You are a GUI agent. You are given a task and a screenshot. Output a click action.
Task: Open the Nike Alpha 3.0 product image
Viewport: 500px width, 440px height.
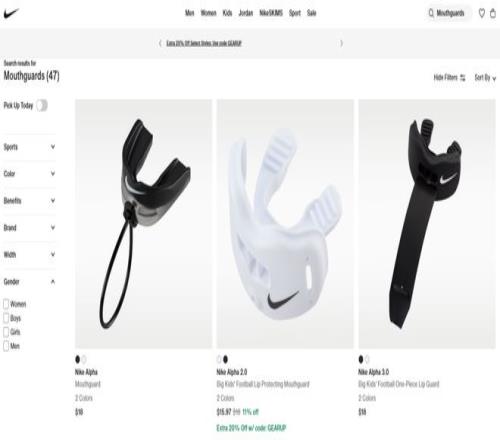427,224
